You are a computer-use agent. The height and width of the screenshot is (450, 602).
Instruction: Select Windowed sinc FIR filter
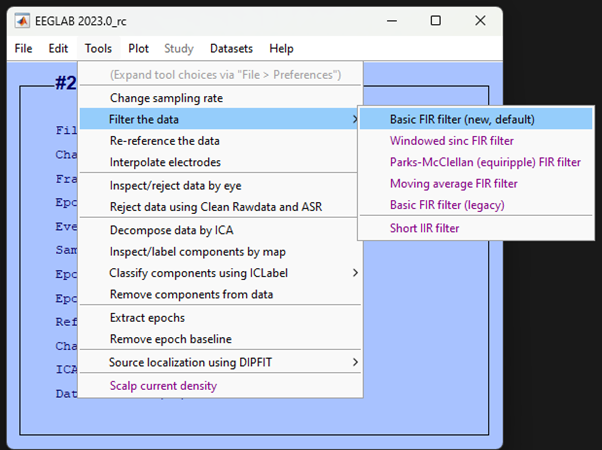click(451, 141)
